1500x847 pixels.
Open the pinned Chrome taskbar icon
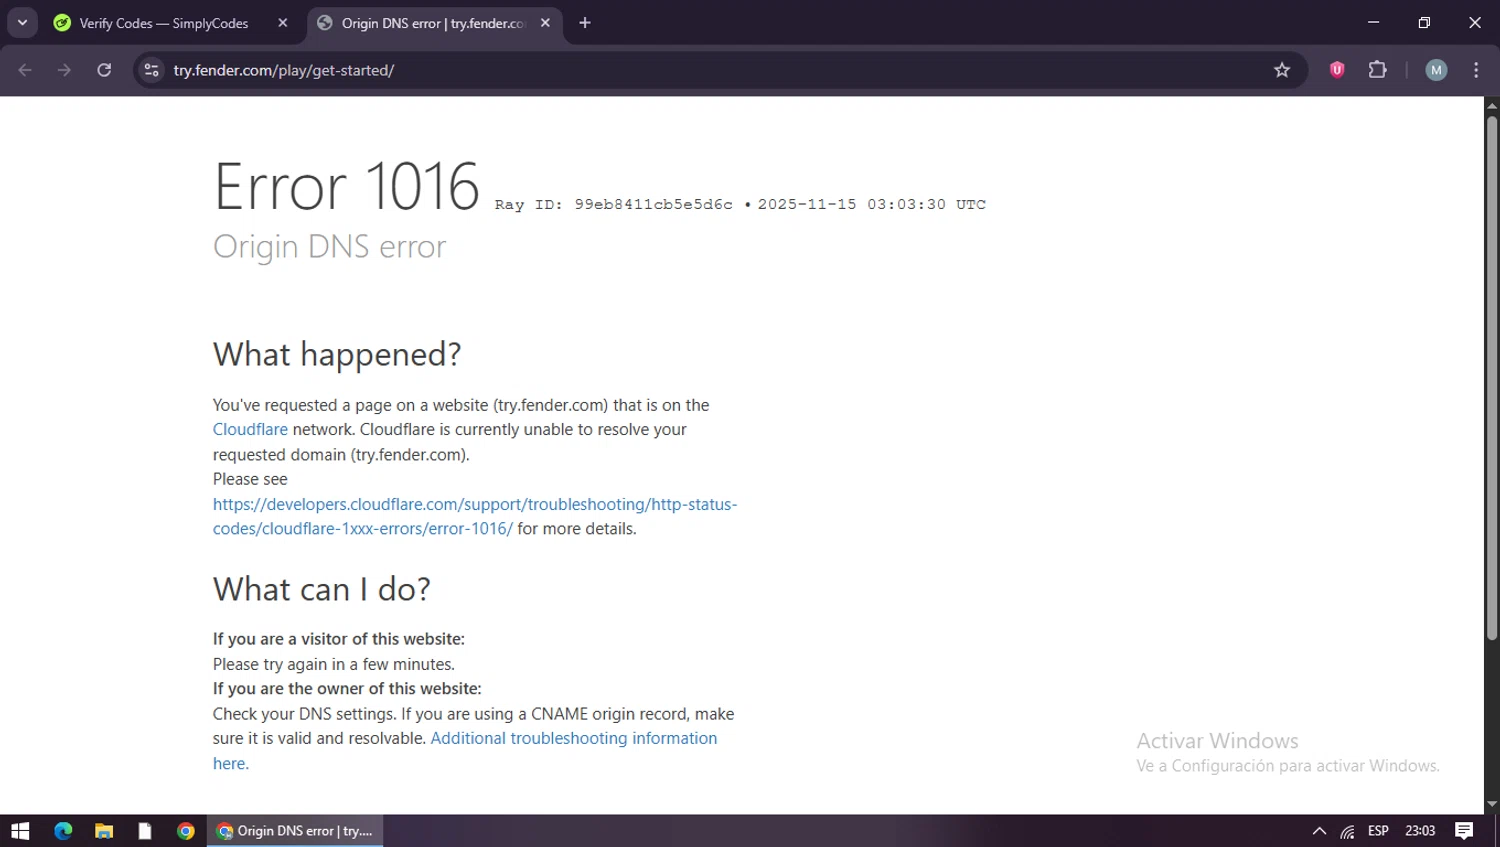tap(186, 831)
